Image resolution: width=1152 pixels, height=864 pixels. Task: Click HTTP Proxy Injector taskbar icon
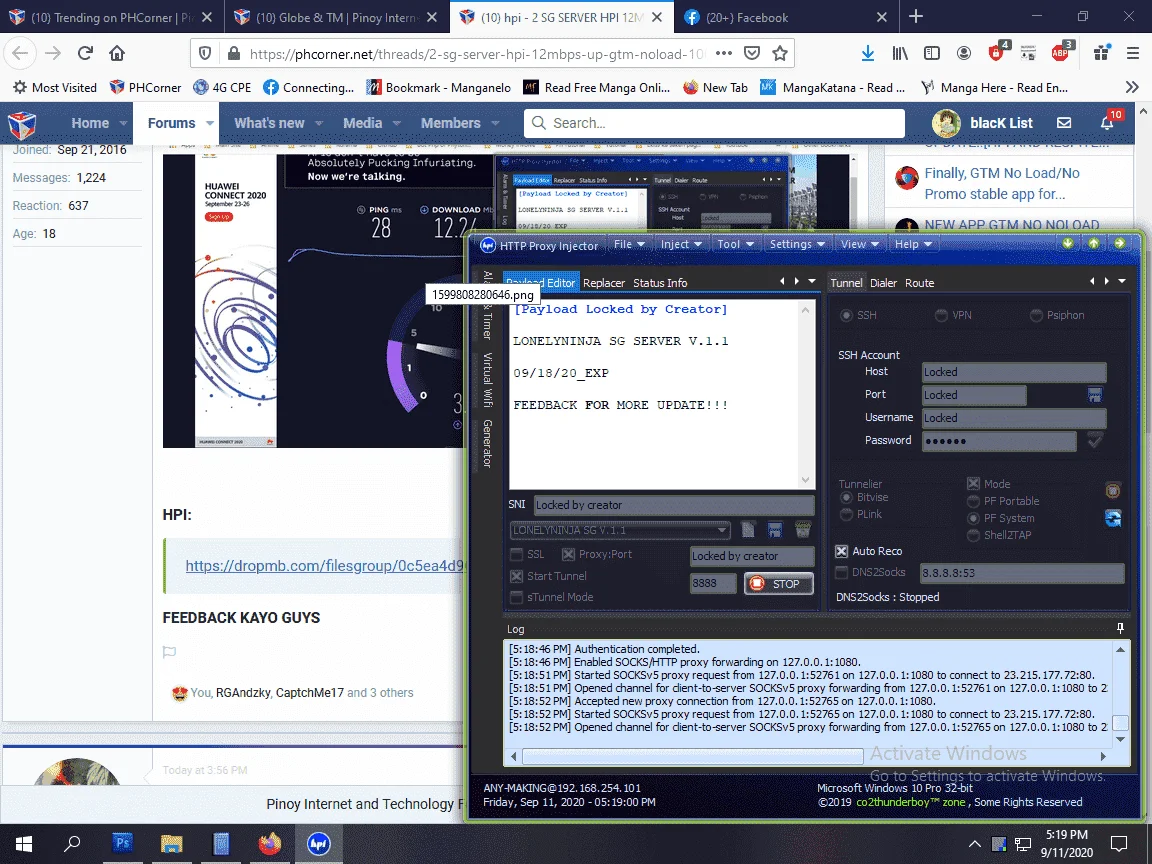pyautogui.click(x=318, y=843)
